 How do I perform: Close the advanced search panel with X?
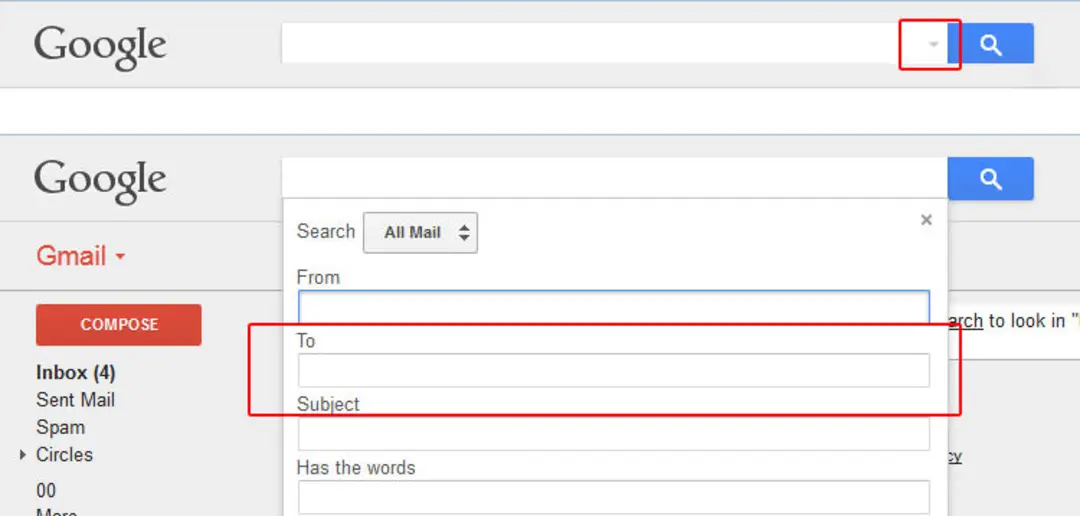(x=926, y=220)
